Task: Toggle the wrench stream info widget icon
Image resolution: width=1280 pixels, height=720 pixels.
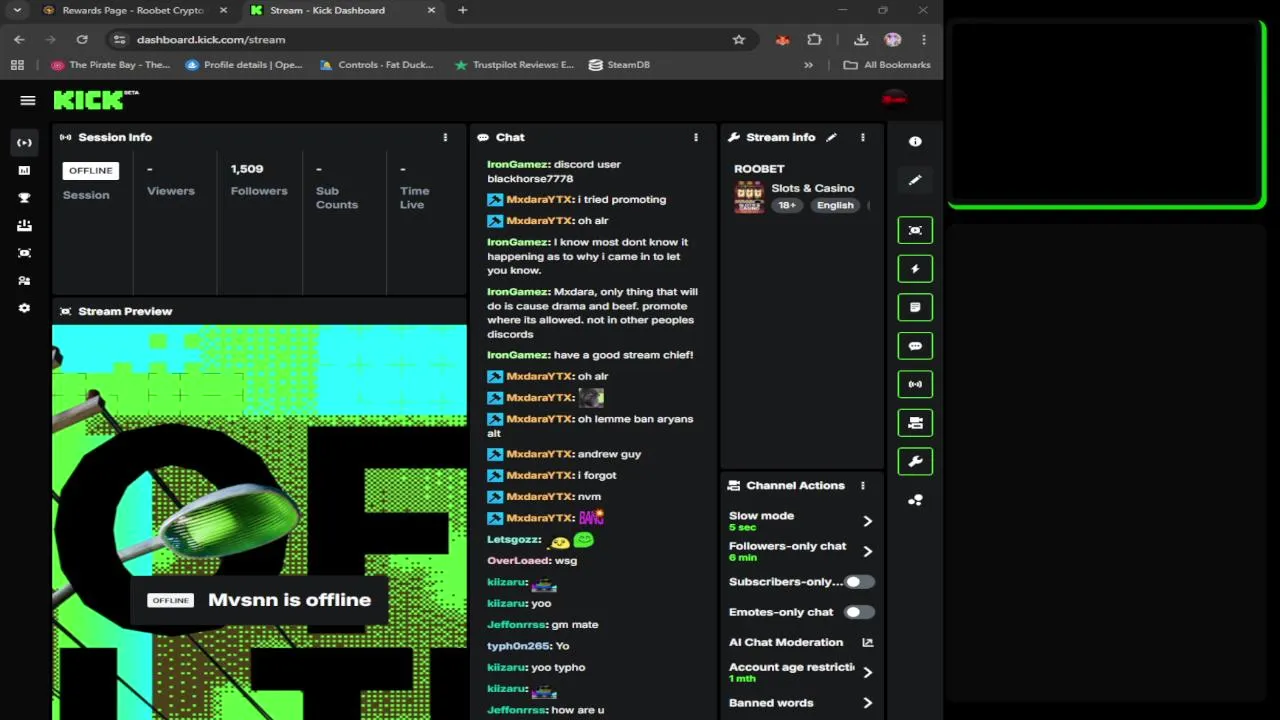Action: point(915,461)
